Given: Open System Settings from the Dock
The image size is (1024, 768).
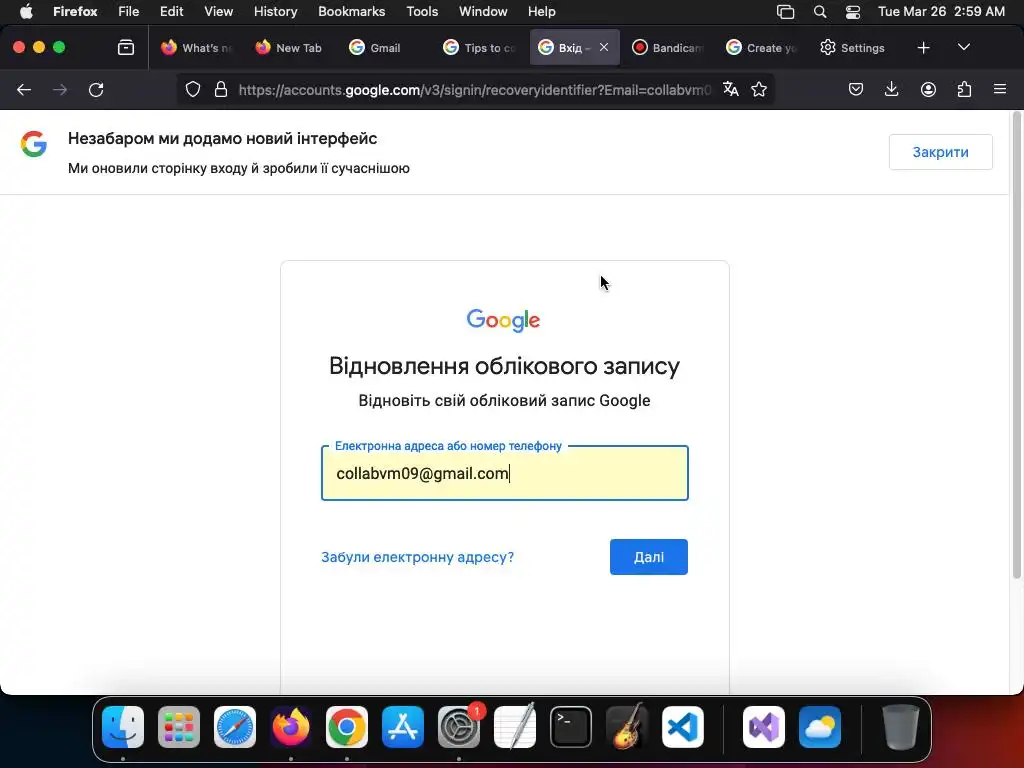Looking at the screenshot, I should (x=458, y=727).
